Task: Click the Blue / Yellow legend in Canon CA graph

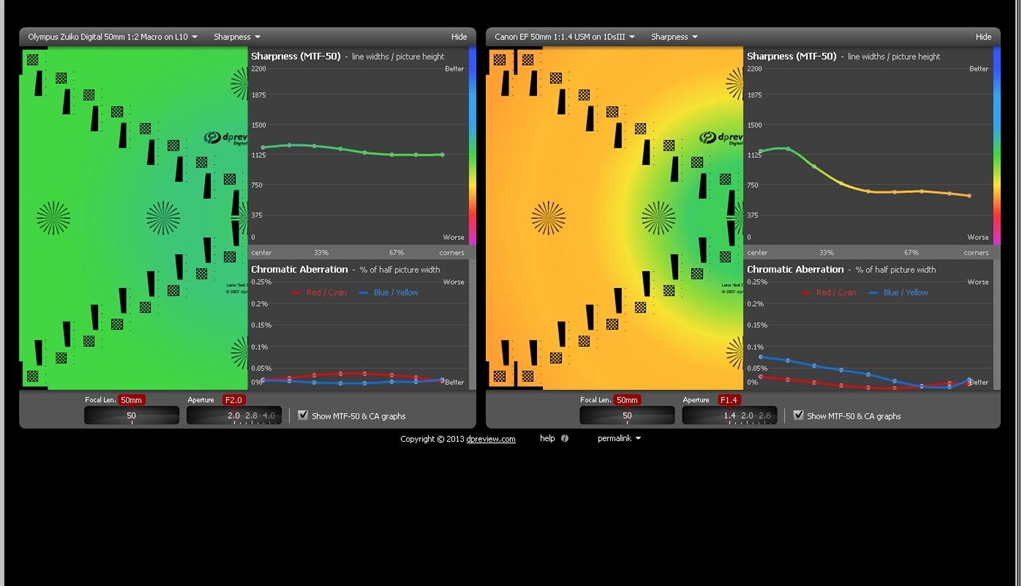Action: pyautogui.click(x=899, y=293)
